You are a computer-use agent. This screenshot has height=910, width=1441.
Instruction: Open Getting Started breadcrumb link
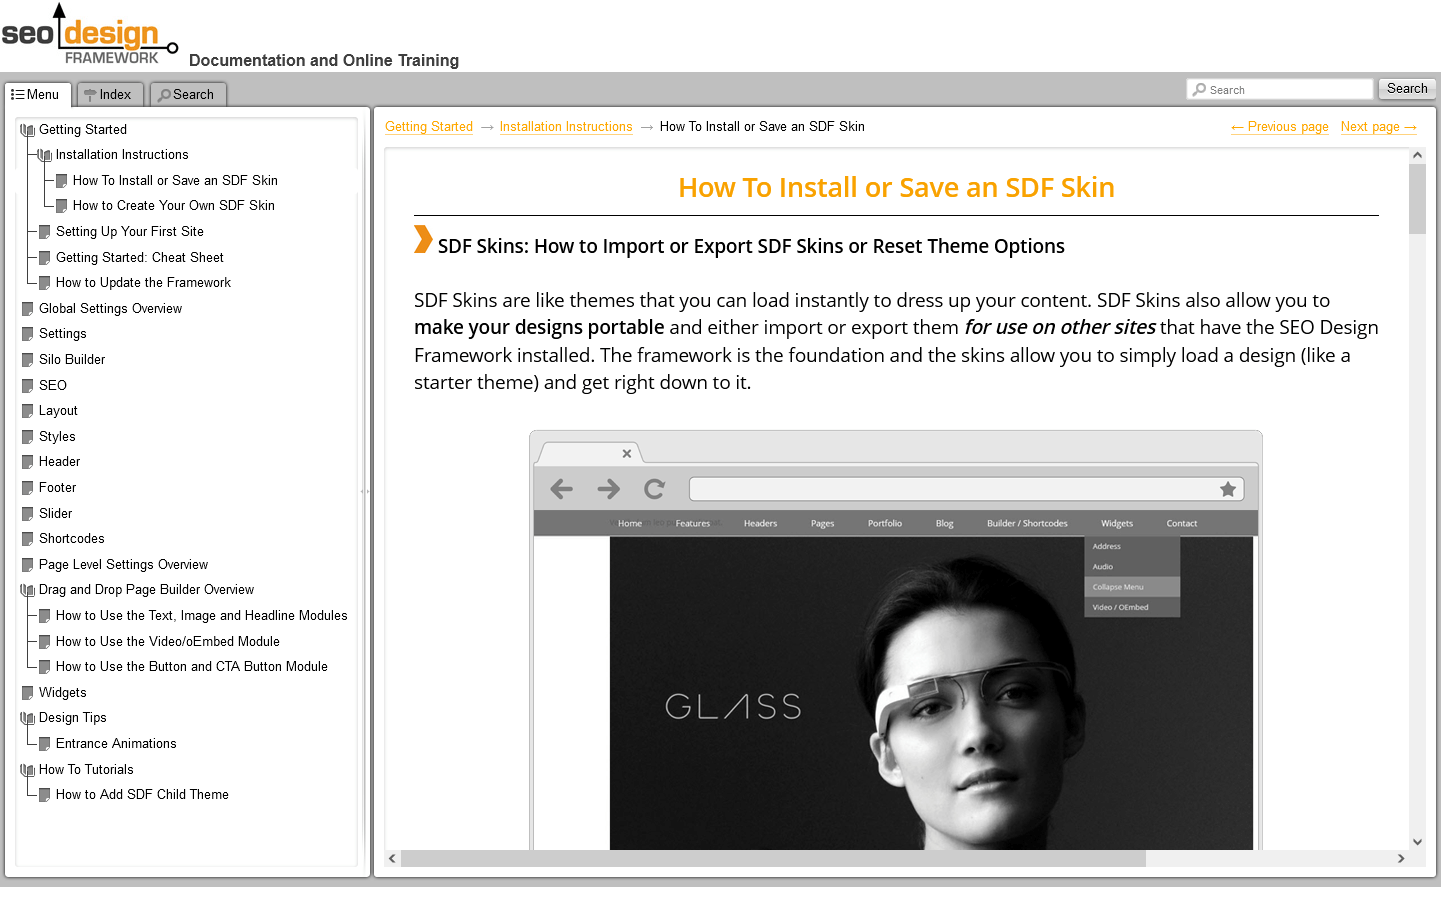429,127
